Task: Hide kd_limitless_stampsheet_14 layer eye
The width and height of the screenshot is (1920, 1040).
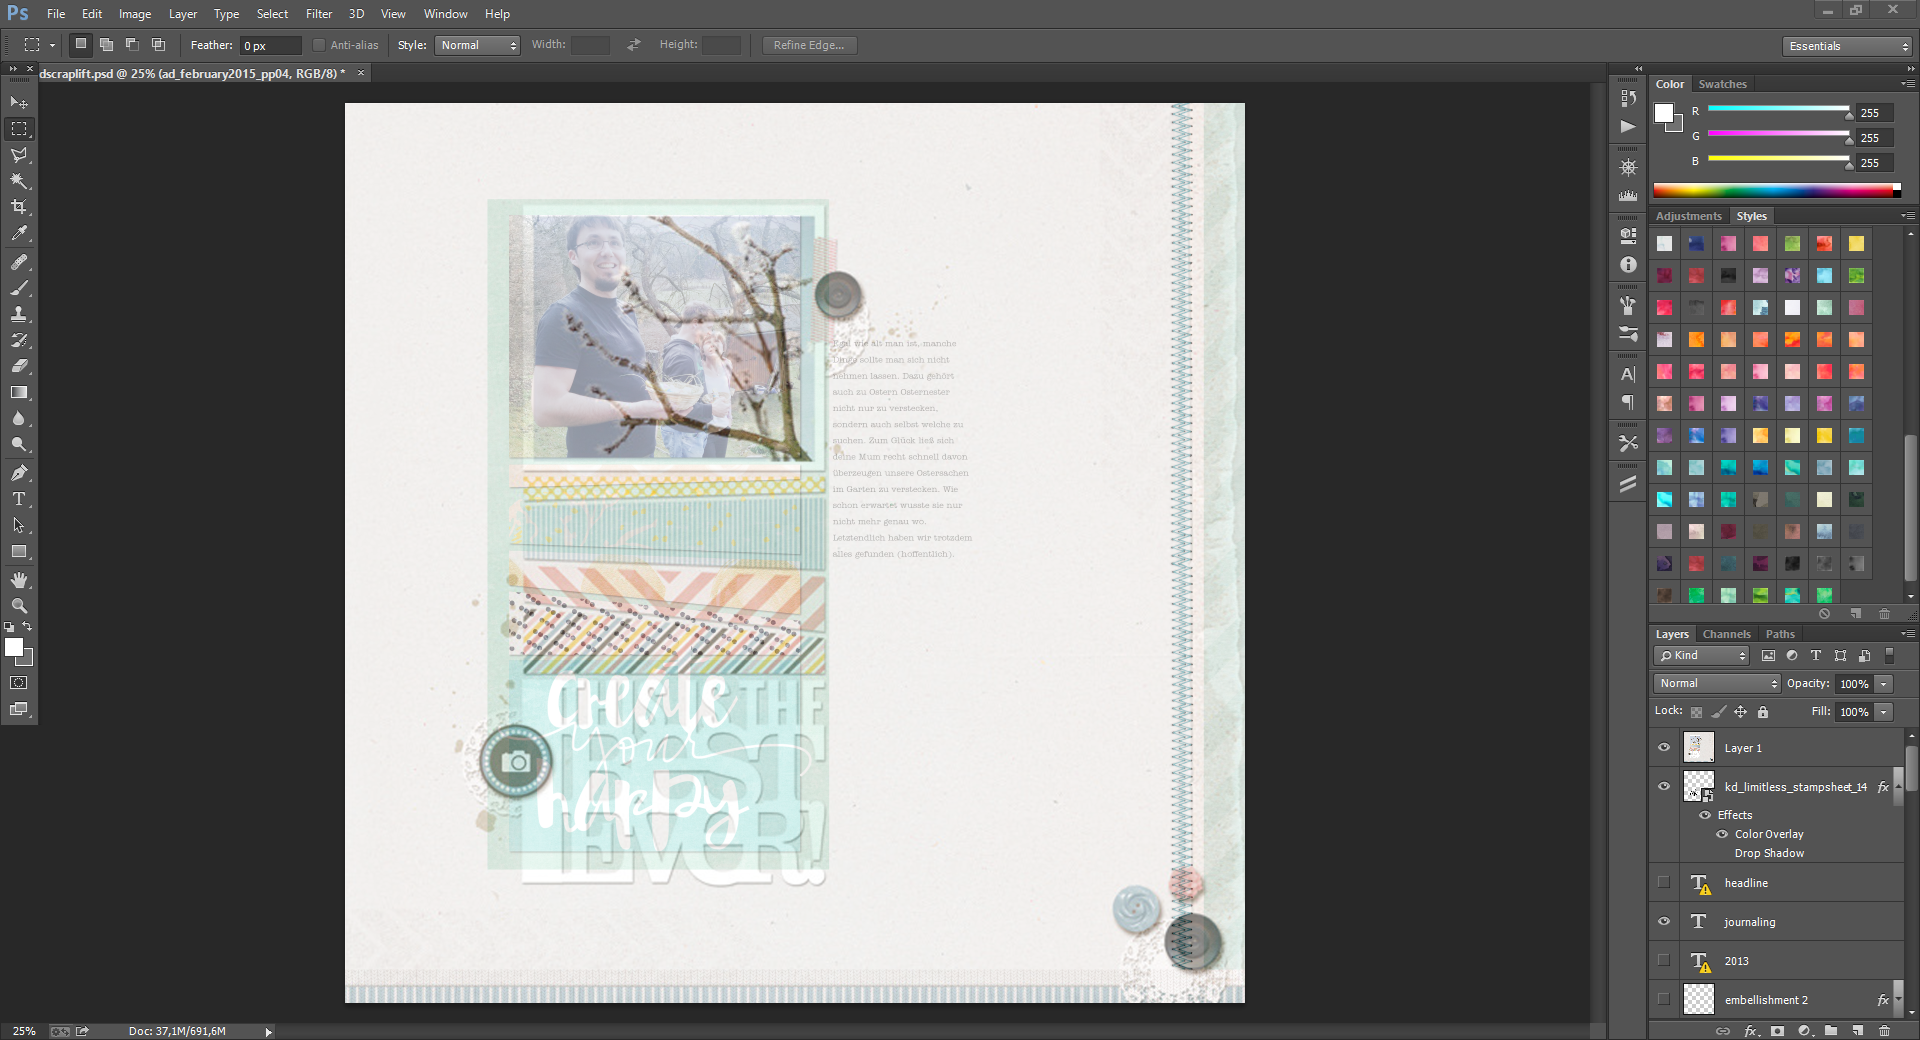Action: [1664, 786]
